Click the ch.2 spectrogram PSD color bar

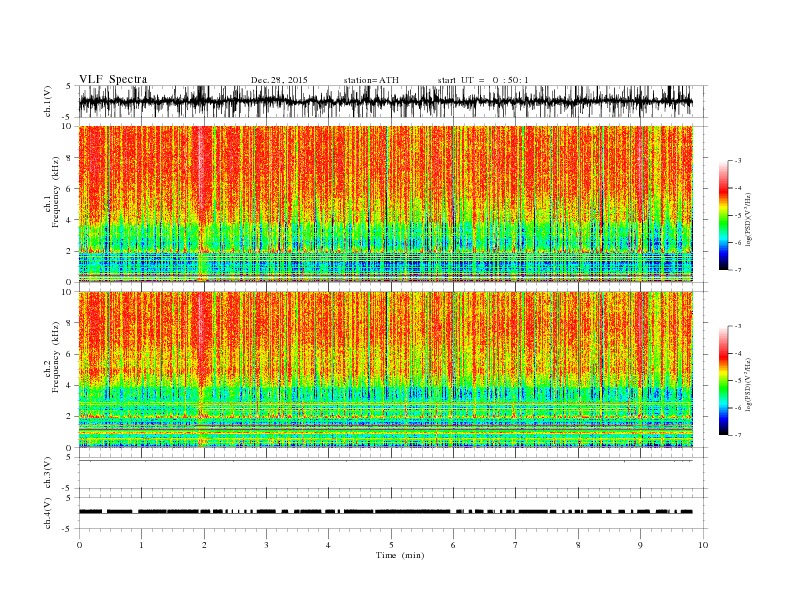point(723,381)
